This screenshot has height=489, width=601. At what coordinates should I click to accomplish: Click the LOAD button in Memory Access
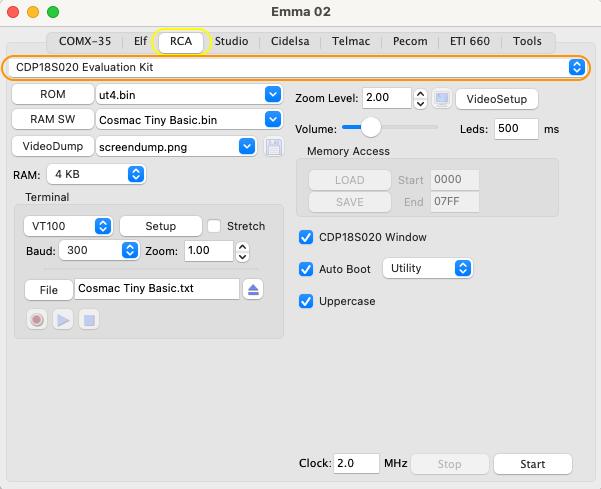click(x=350, y=180)
